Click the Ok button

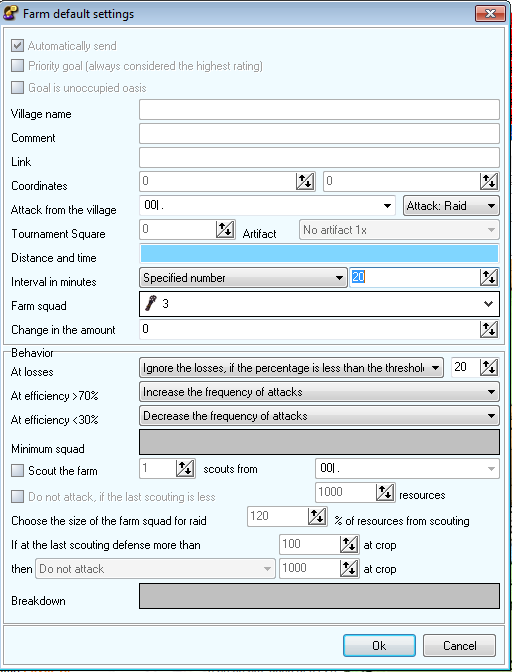379,645
